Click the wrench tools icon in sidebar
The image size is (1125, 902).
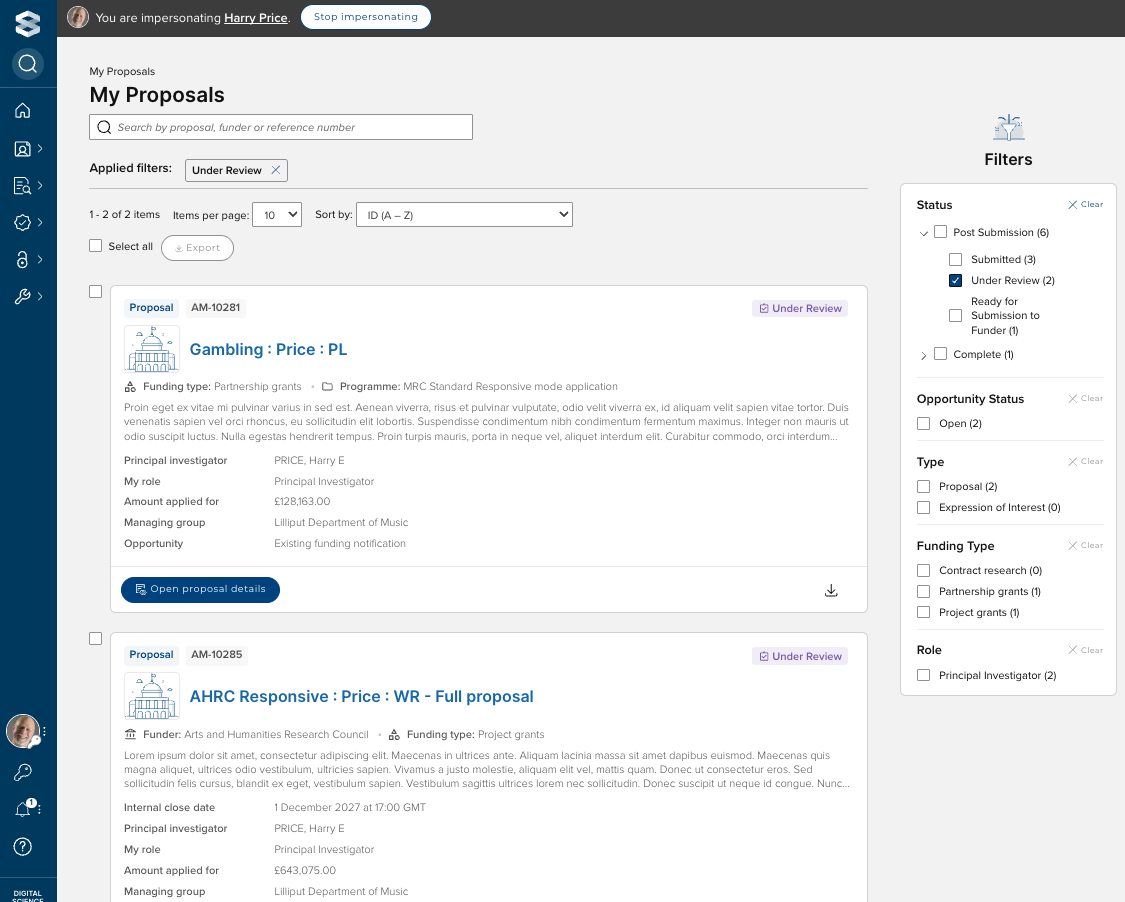(23, 296)
